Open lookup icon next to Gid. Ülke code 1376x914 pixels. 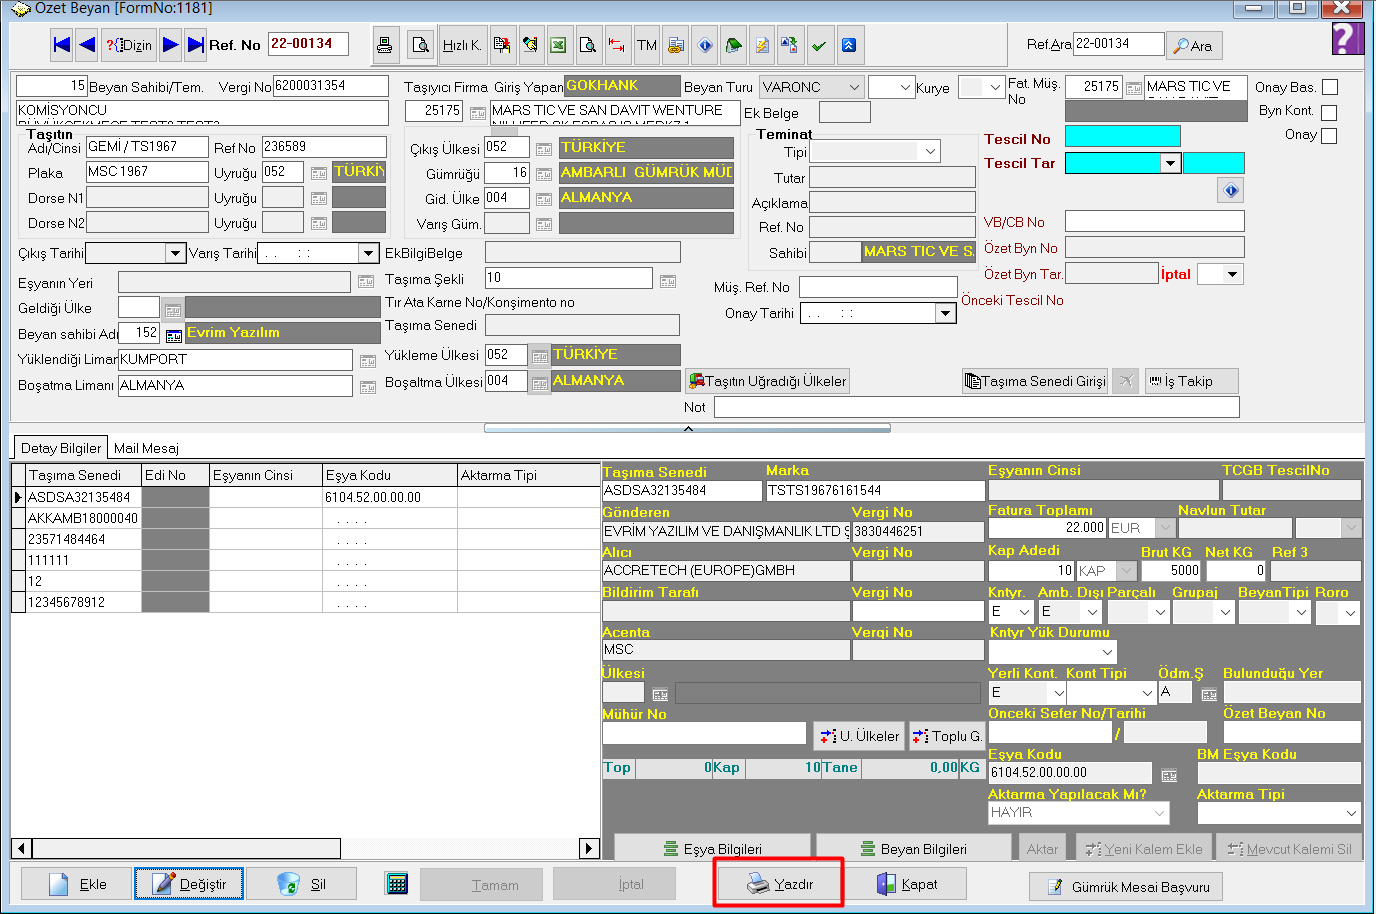click(x=544, y=200)
